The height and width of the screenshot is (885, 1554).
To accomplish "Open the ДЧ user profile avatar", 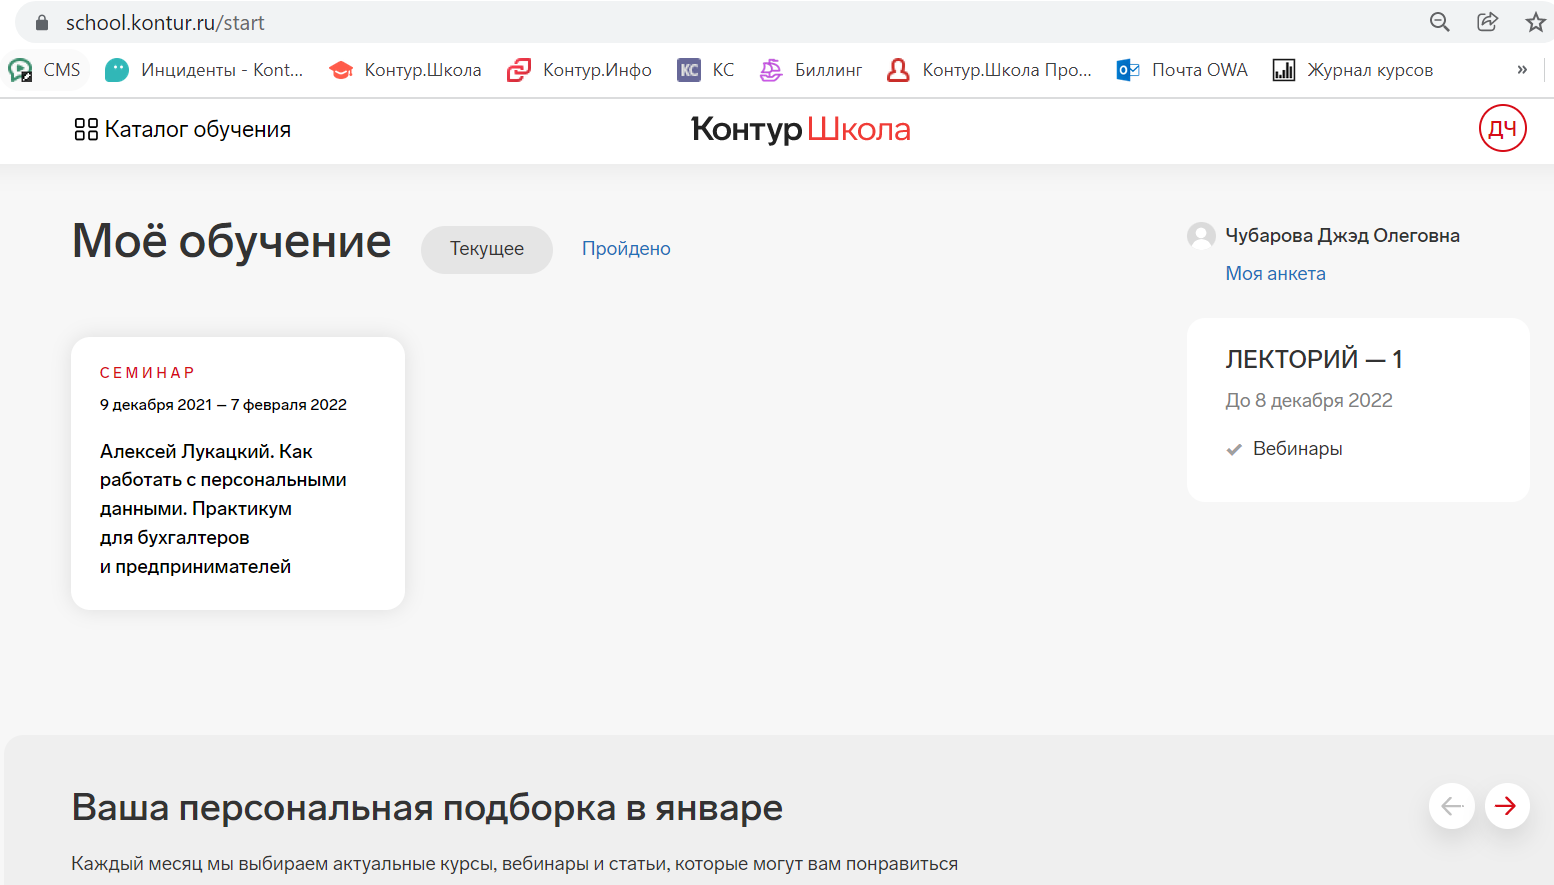I will pyautogui.click(x=1502, y=128).
